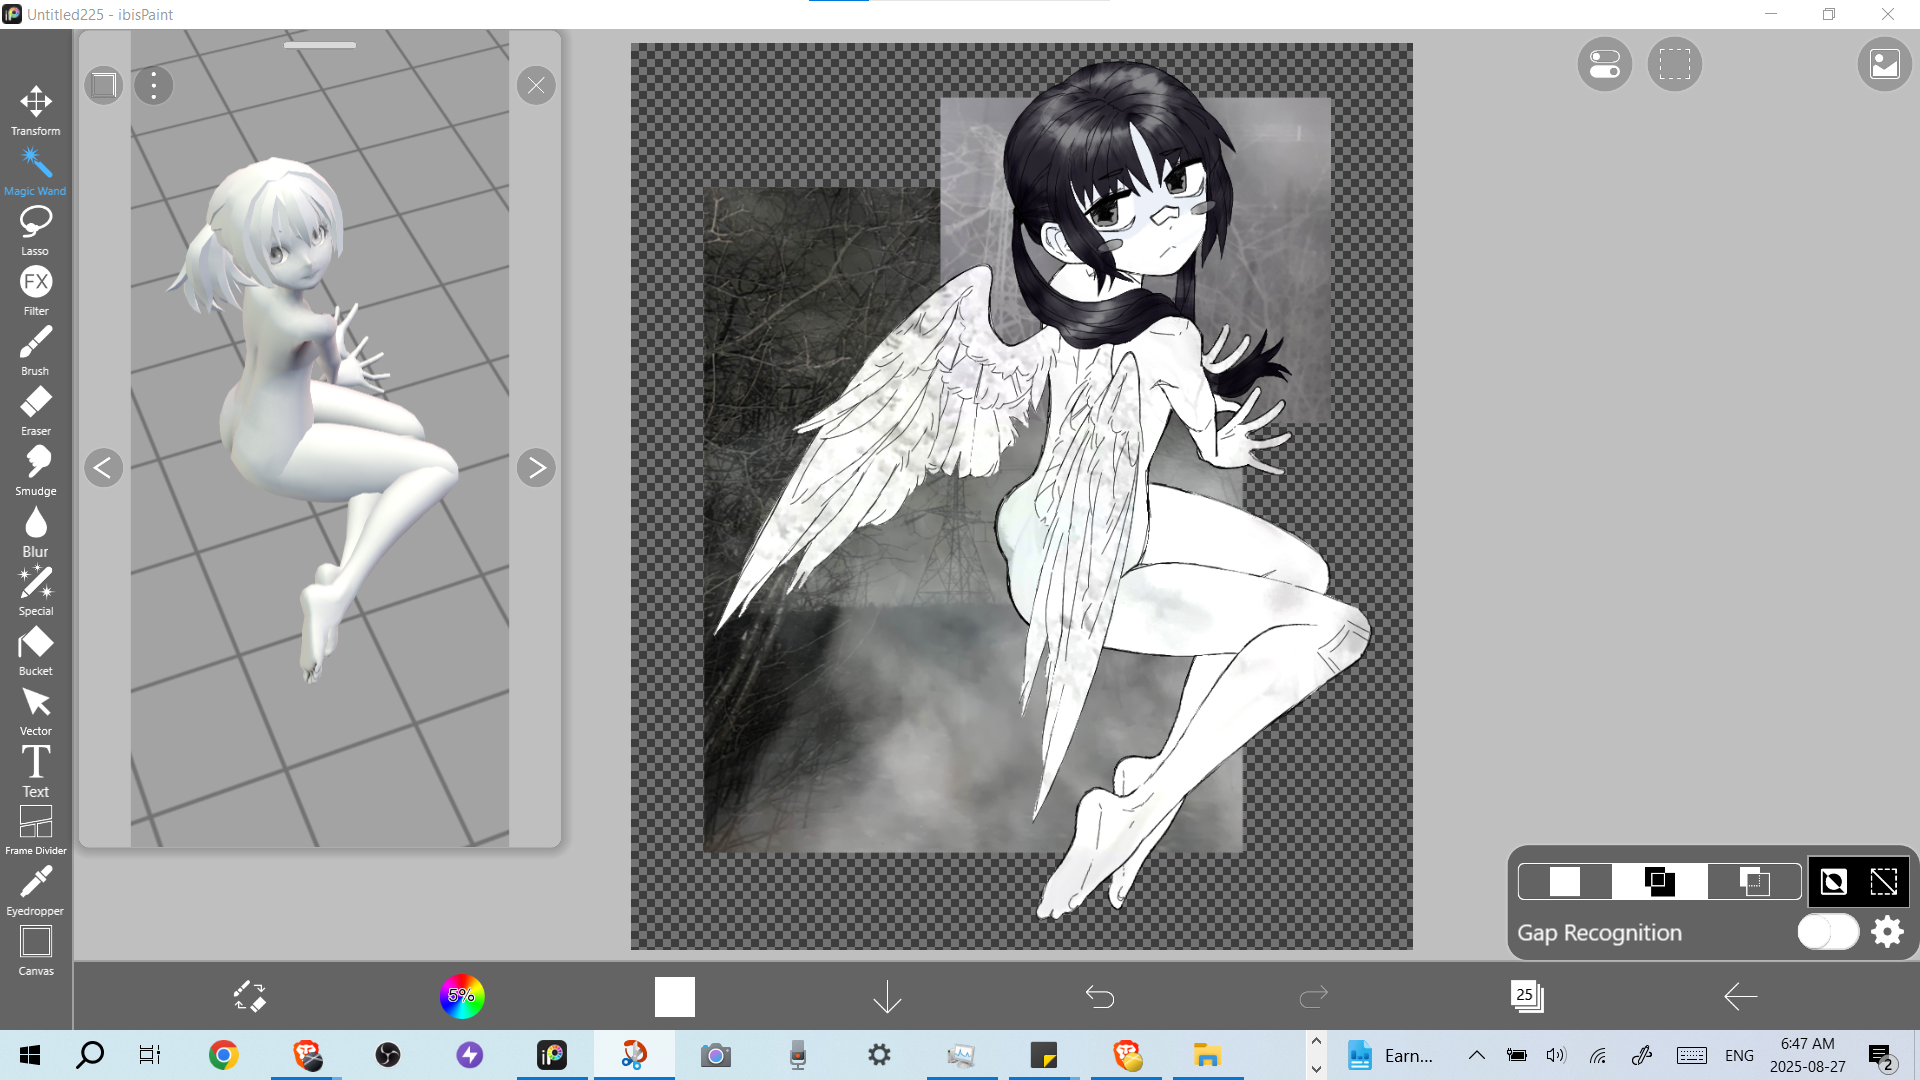Screen dimensions: 1920x1080
Task: Open the reference window three-dot menu
Action: pos(153,85)
